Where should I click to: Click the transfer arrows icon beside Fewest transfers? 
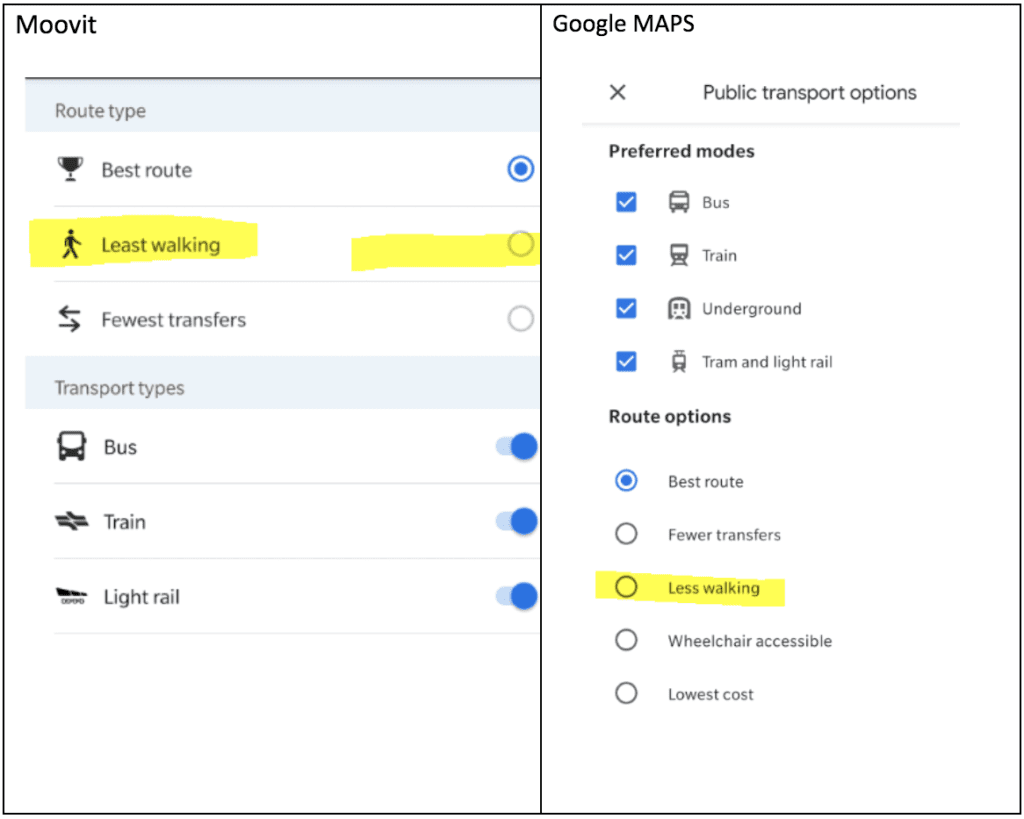point(70,319)
